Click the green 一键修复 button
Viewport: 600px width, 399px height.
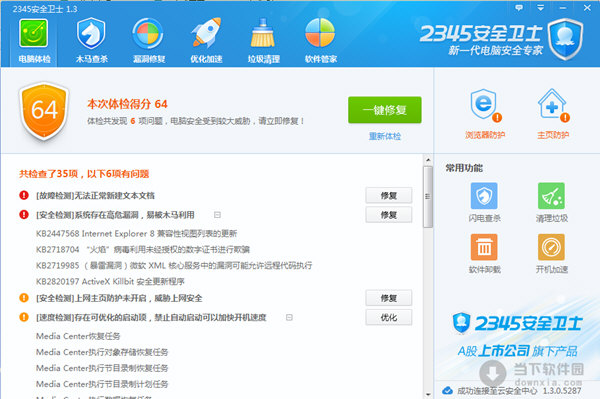pyautogui.click(x=385, y=110)
